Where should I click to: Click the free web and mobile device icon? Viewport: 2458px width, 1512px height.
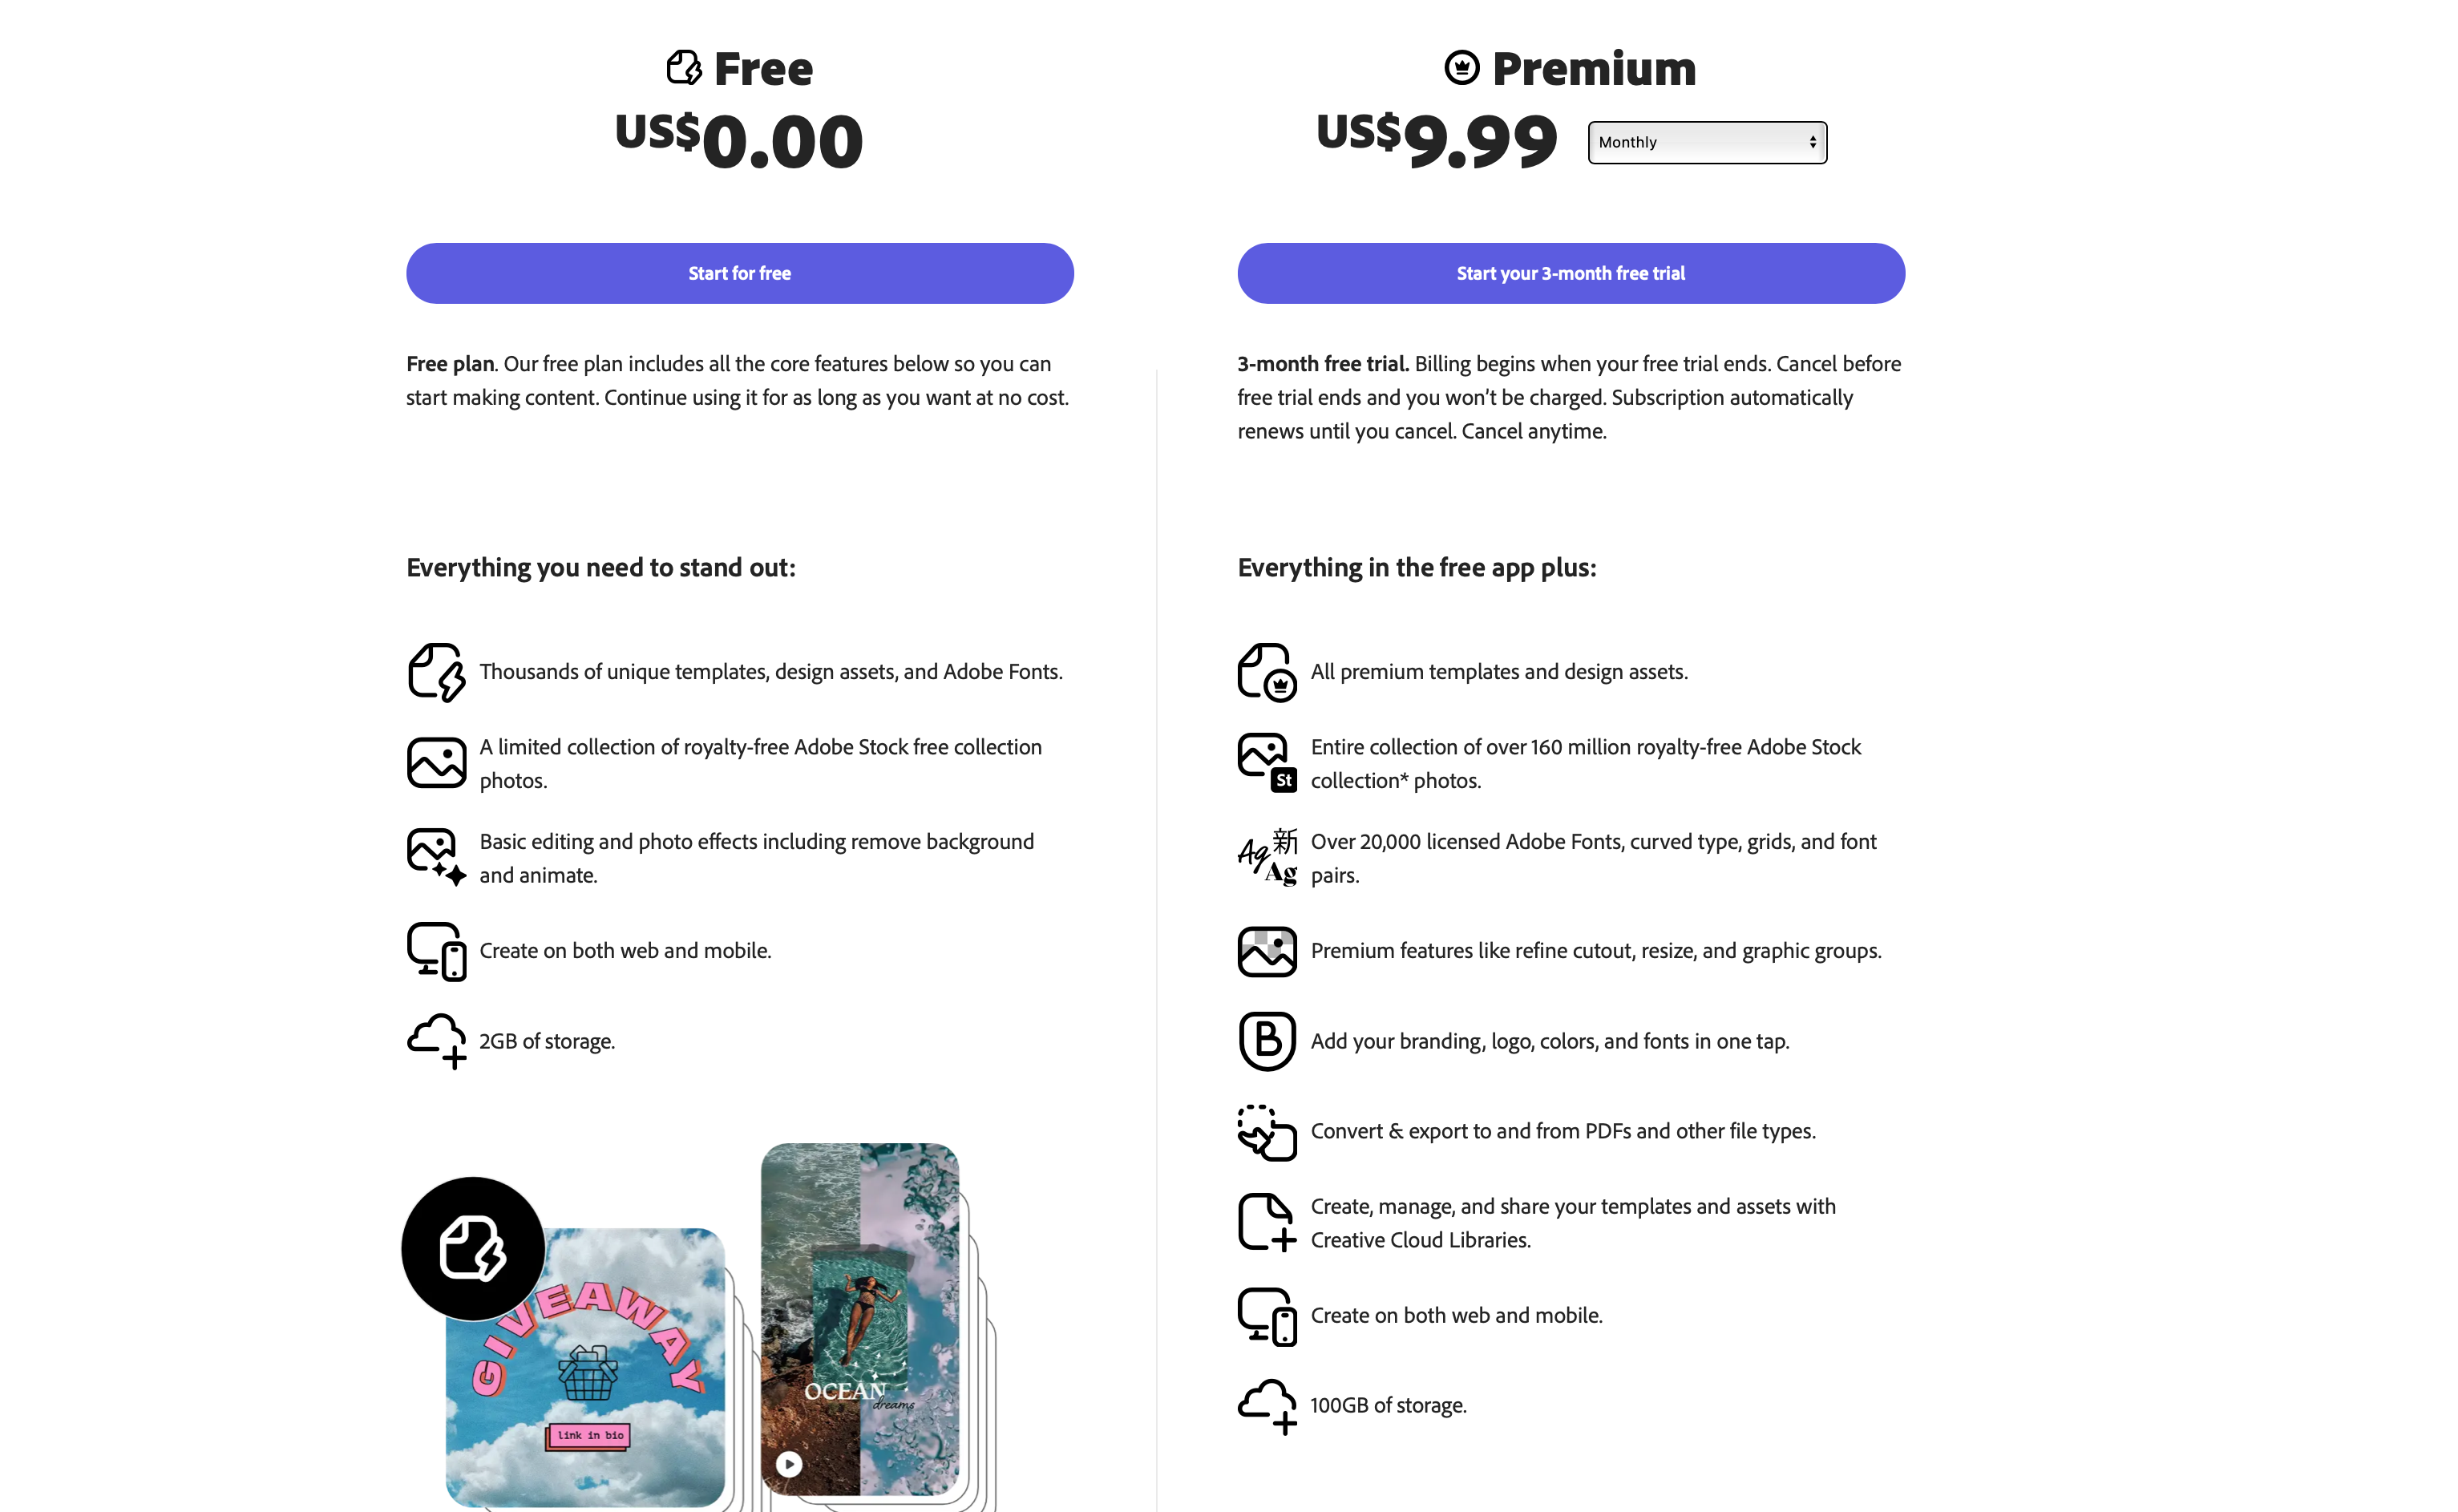coord(437,951)
